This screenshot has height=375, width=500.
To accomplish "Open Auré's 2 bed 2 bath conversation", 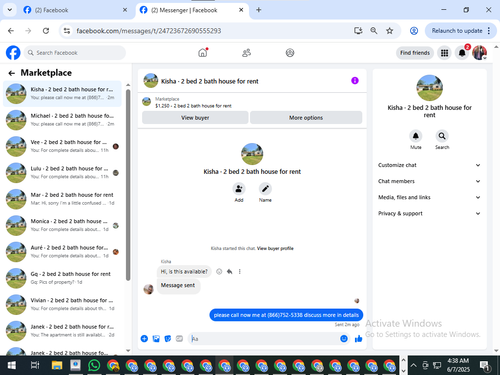I will point(62,252).
